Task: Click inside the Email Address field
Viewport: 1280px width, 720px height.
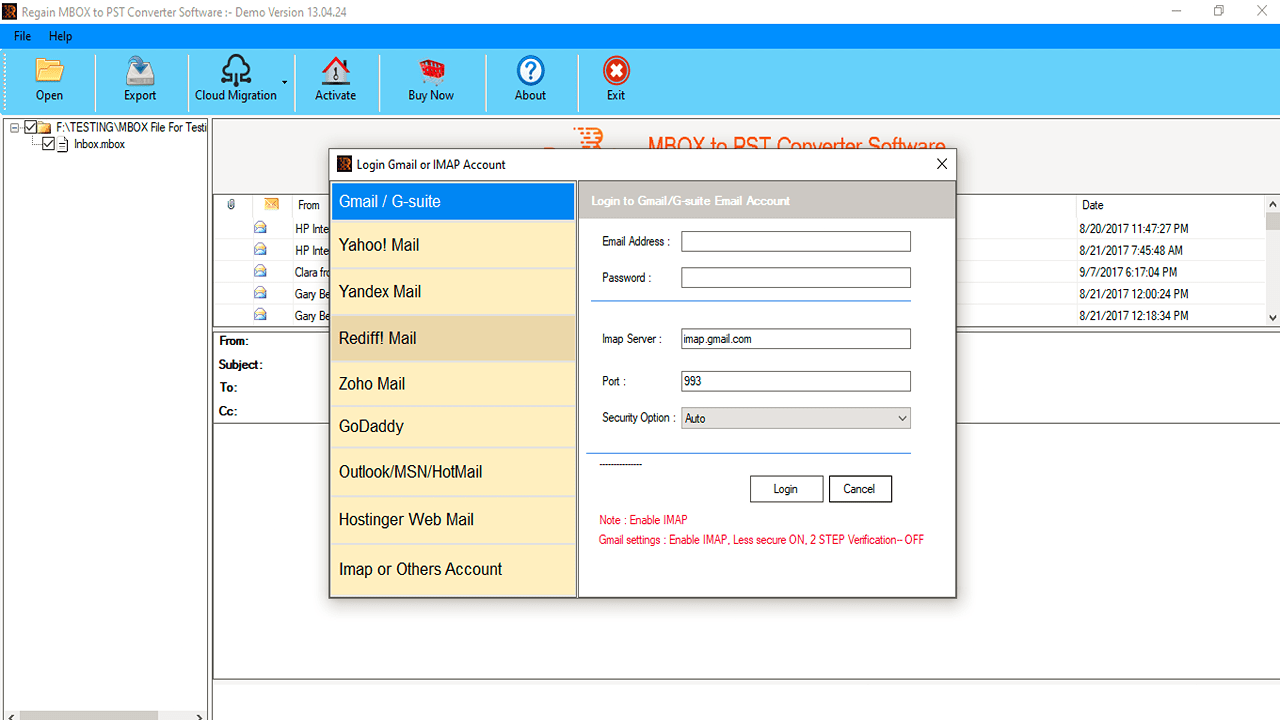Action: click(x=795, y=241)
